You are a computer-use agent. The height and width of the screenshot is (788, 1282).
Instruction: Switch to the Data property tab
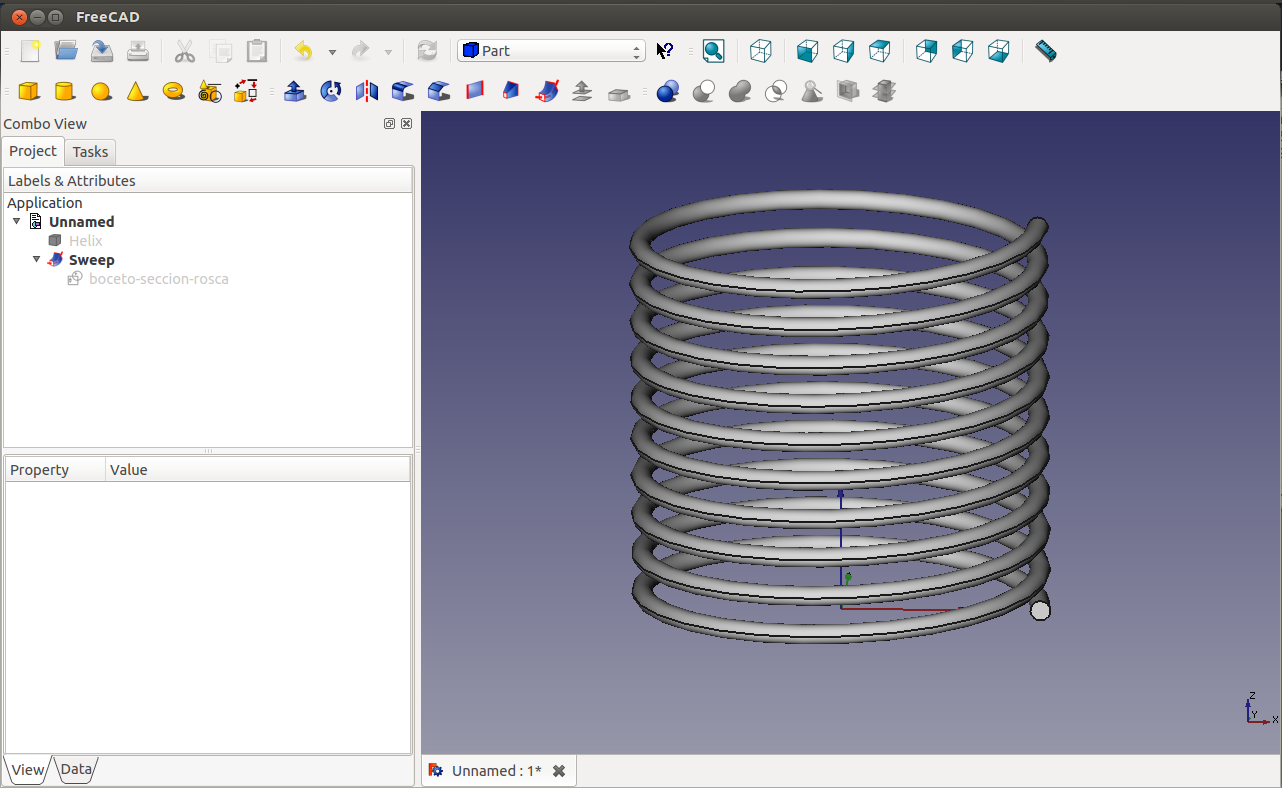coord(76,769)
